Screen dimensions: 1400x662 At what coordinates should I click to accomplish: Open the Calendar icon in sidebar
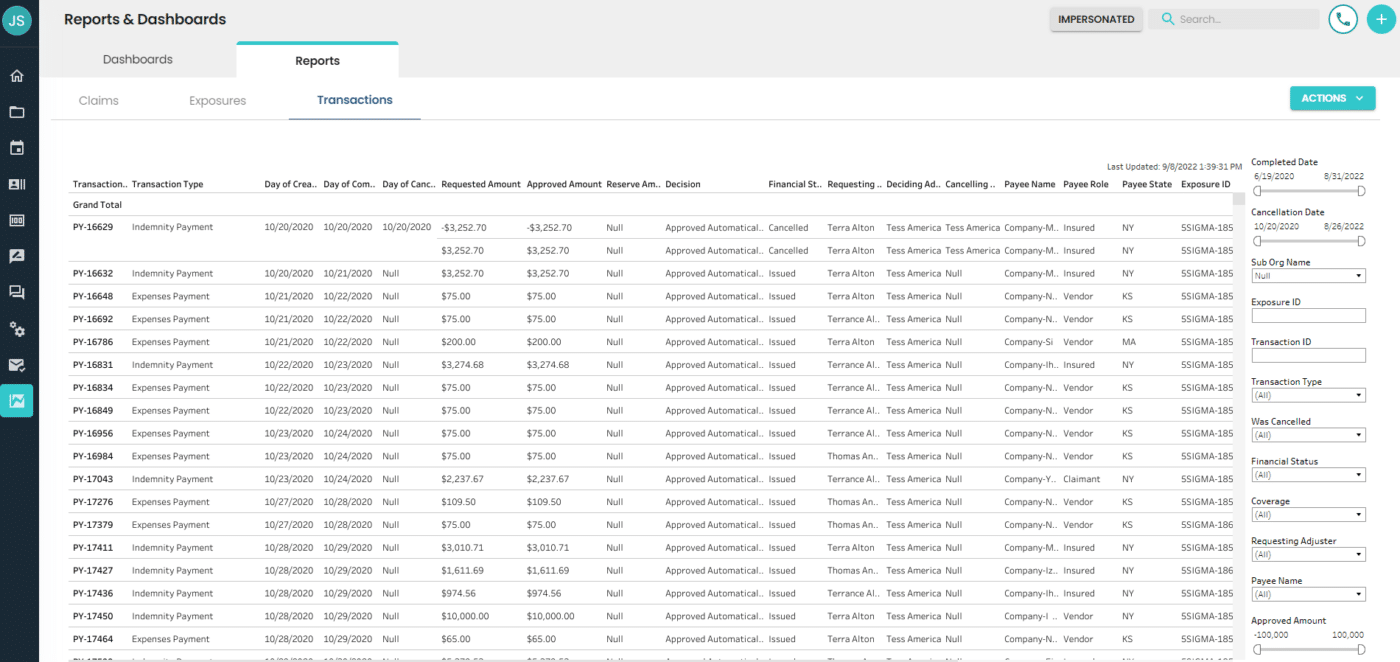click(x=17, y=147)
